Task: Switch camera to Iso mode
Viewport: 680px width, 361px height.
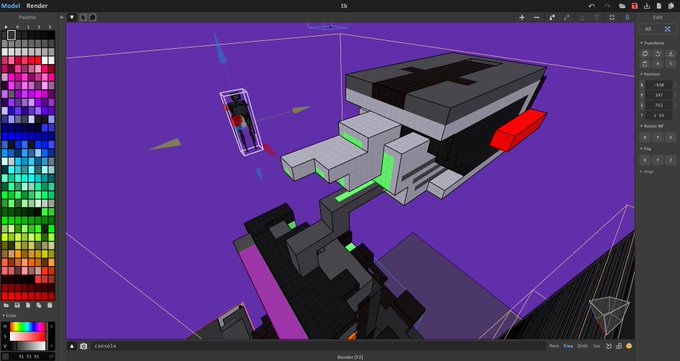Action: coord(597,346)
